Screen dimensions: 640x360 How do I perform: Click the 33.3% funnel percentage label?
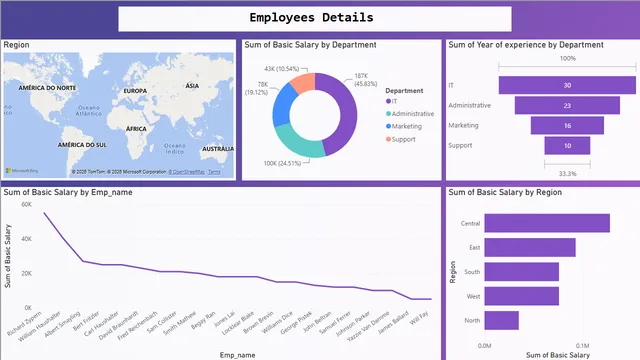pyautogui.click(x=567, y=173)
